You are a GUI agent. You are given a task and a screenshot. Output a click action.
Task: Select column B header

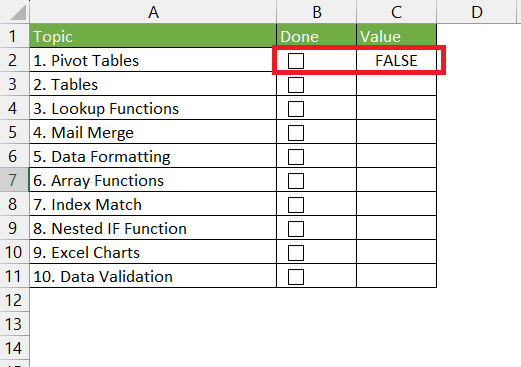[x=317, y=12]
